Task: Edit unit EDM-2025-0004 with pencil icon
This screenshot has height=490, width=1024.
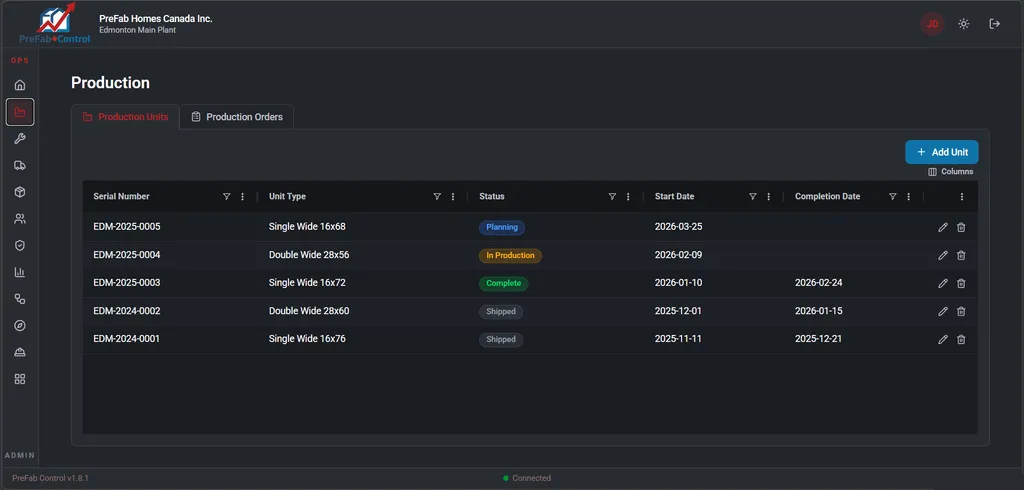Action: click(942, 255)
